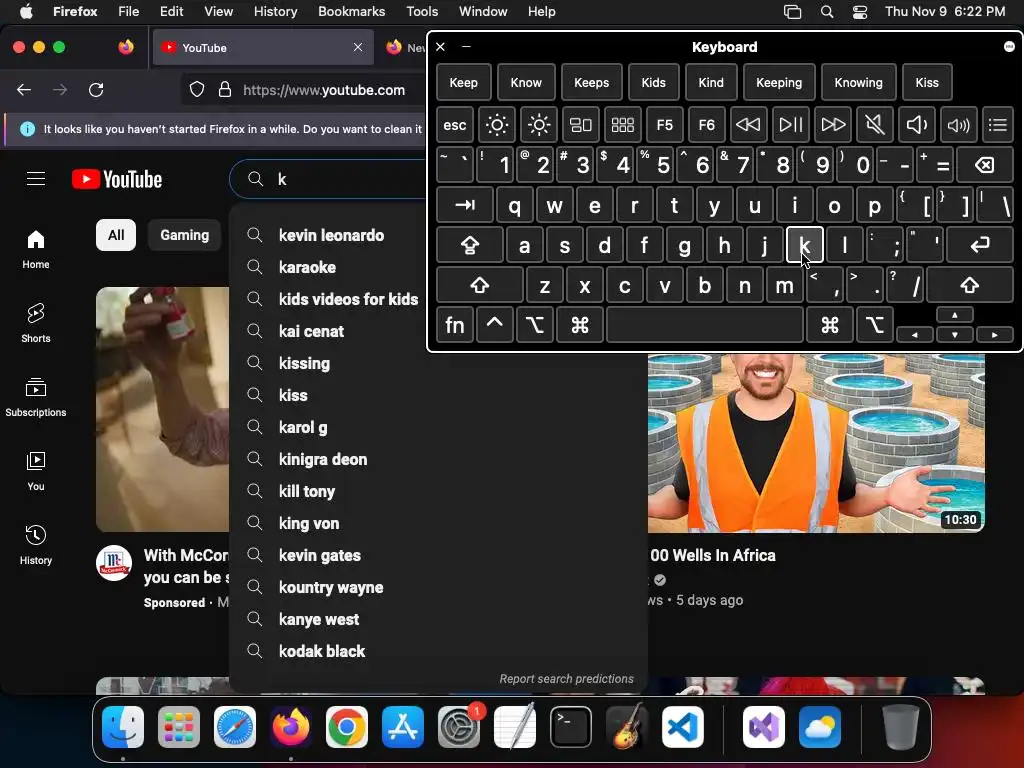The image size is (1024, 768).
Task: Click the up arrow key
Action: tap(955, 315)
